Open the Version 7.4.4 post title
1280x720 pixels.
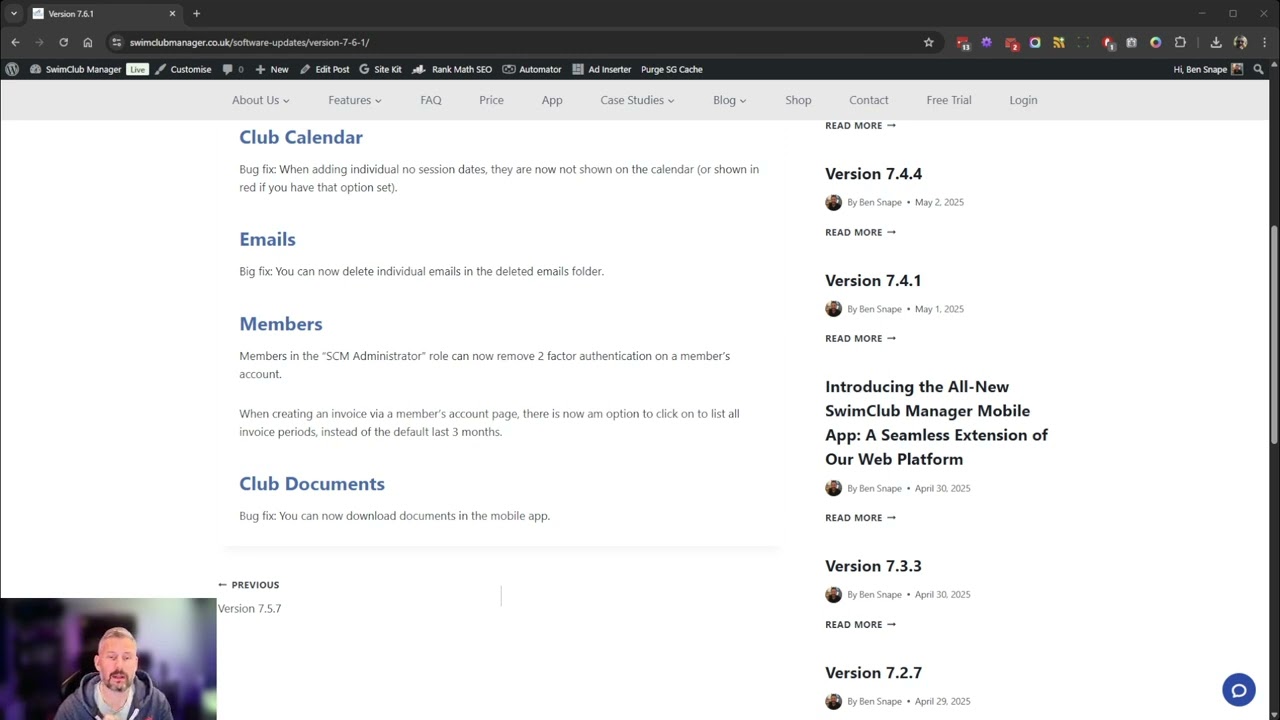click(873, 174)
